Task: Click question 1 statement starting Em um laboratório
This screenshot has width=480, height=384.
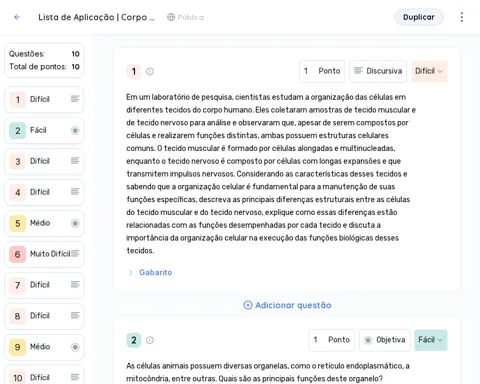Action: point(271,174)
